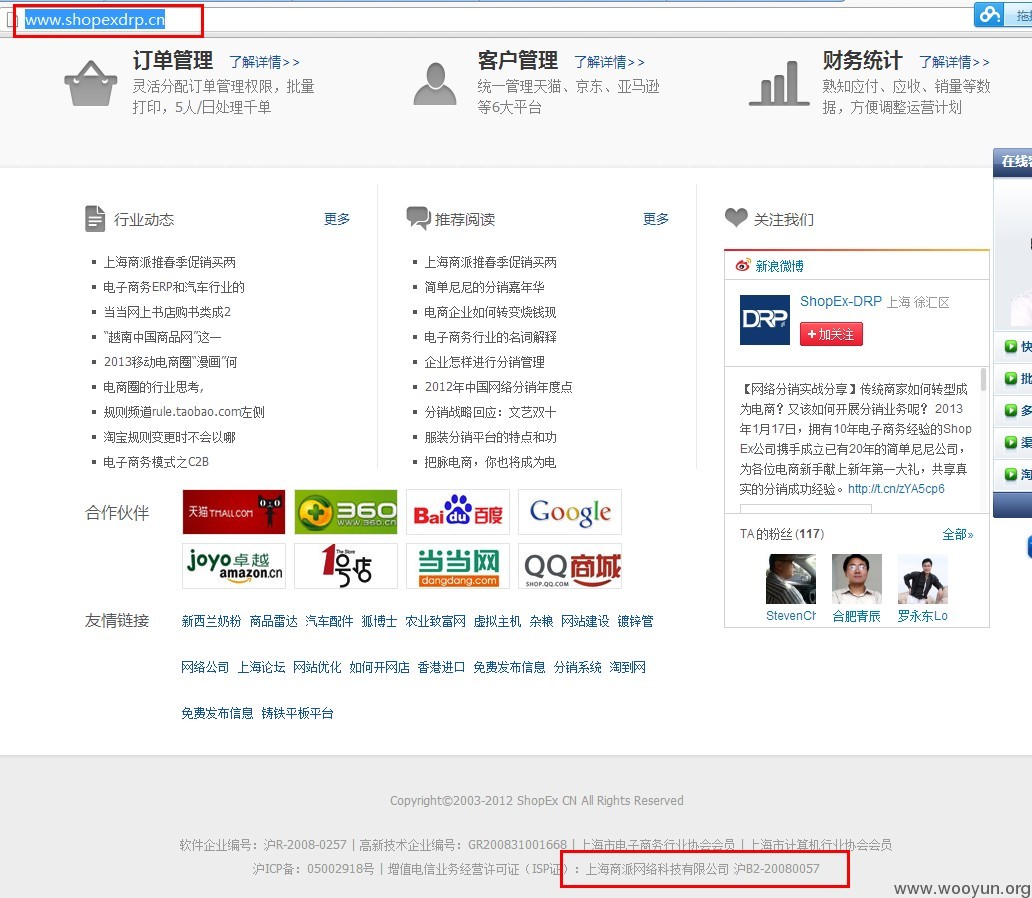This screenshot has width=1032, height=898.
Task: Click the customer management person icon
Action: [434, 84]
